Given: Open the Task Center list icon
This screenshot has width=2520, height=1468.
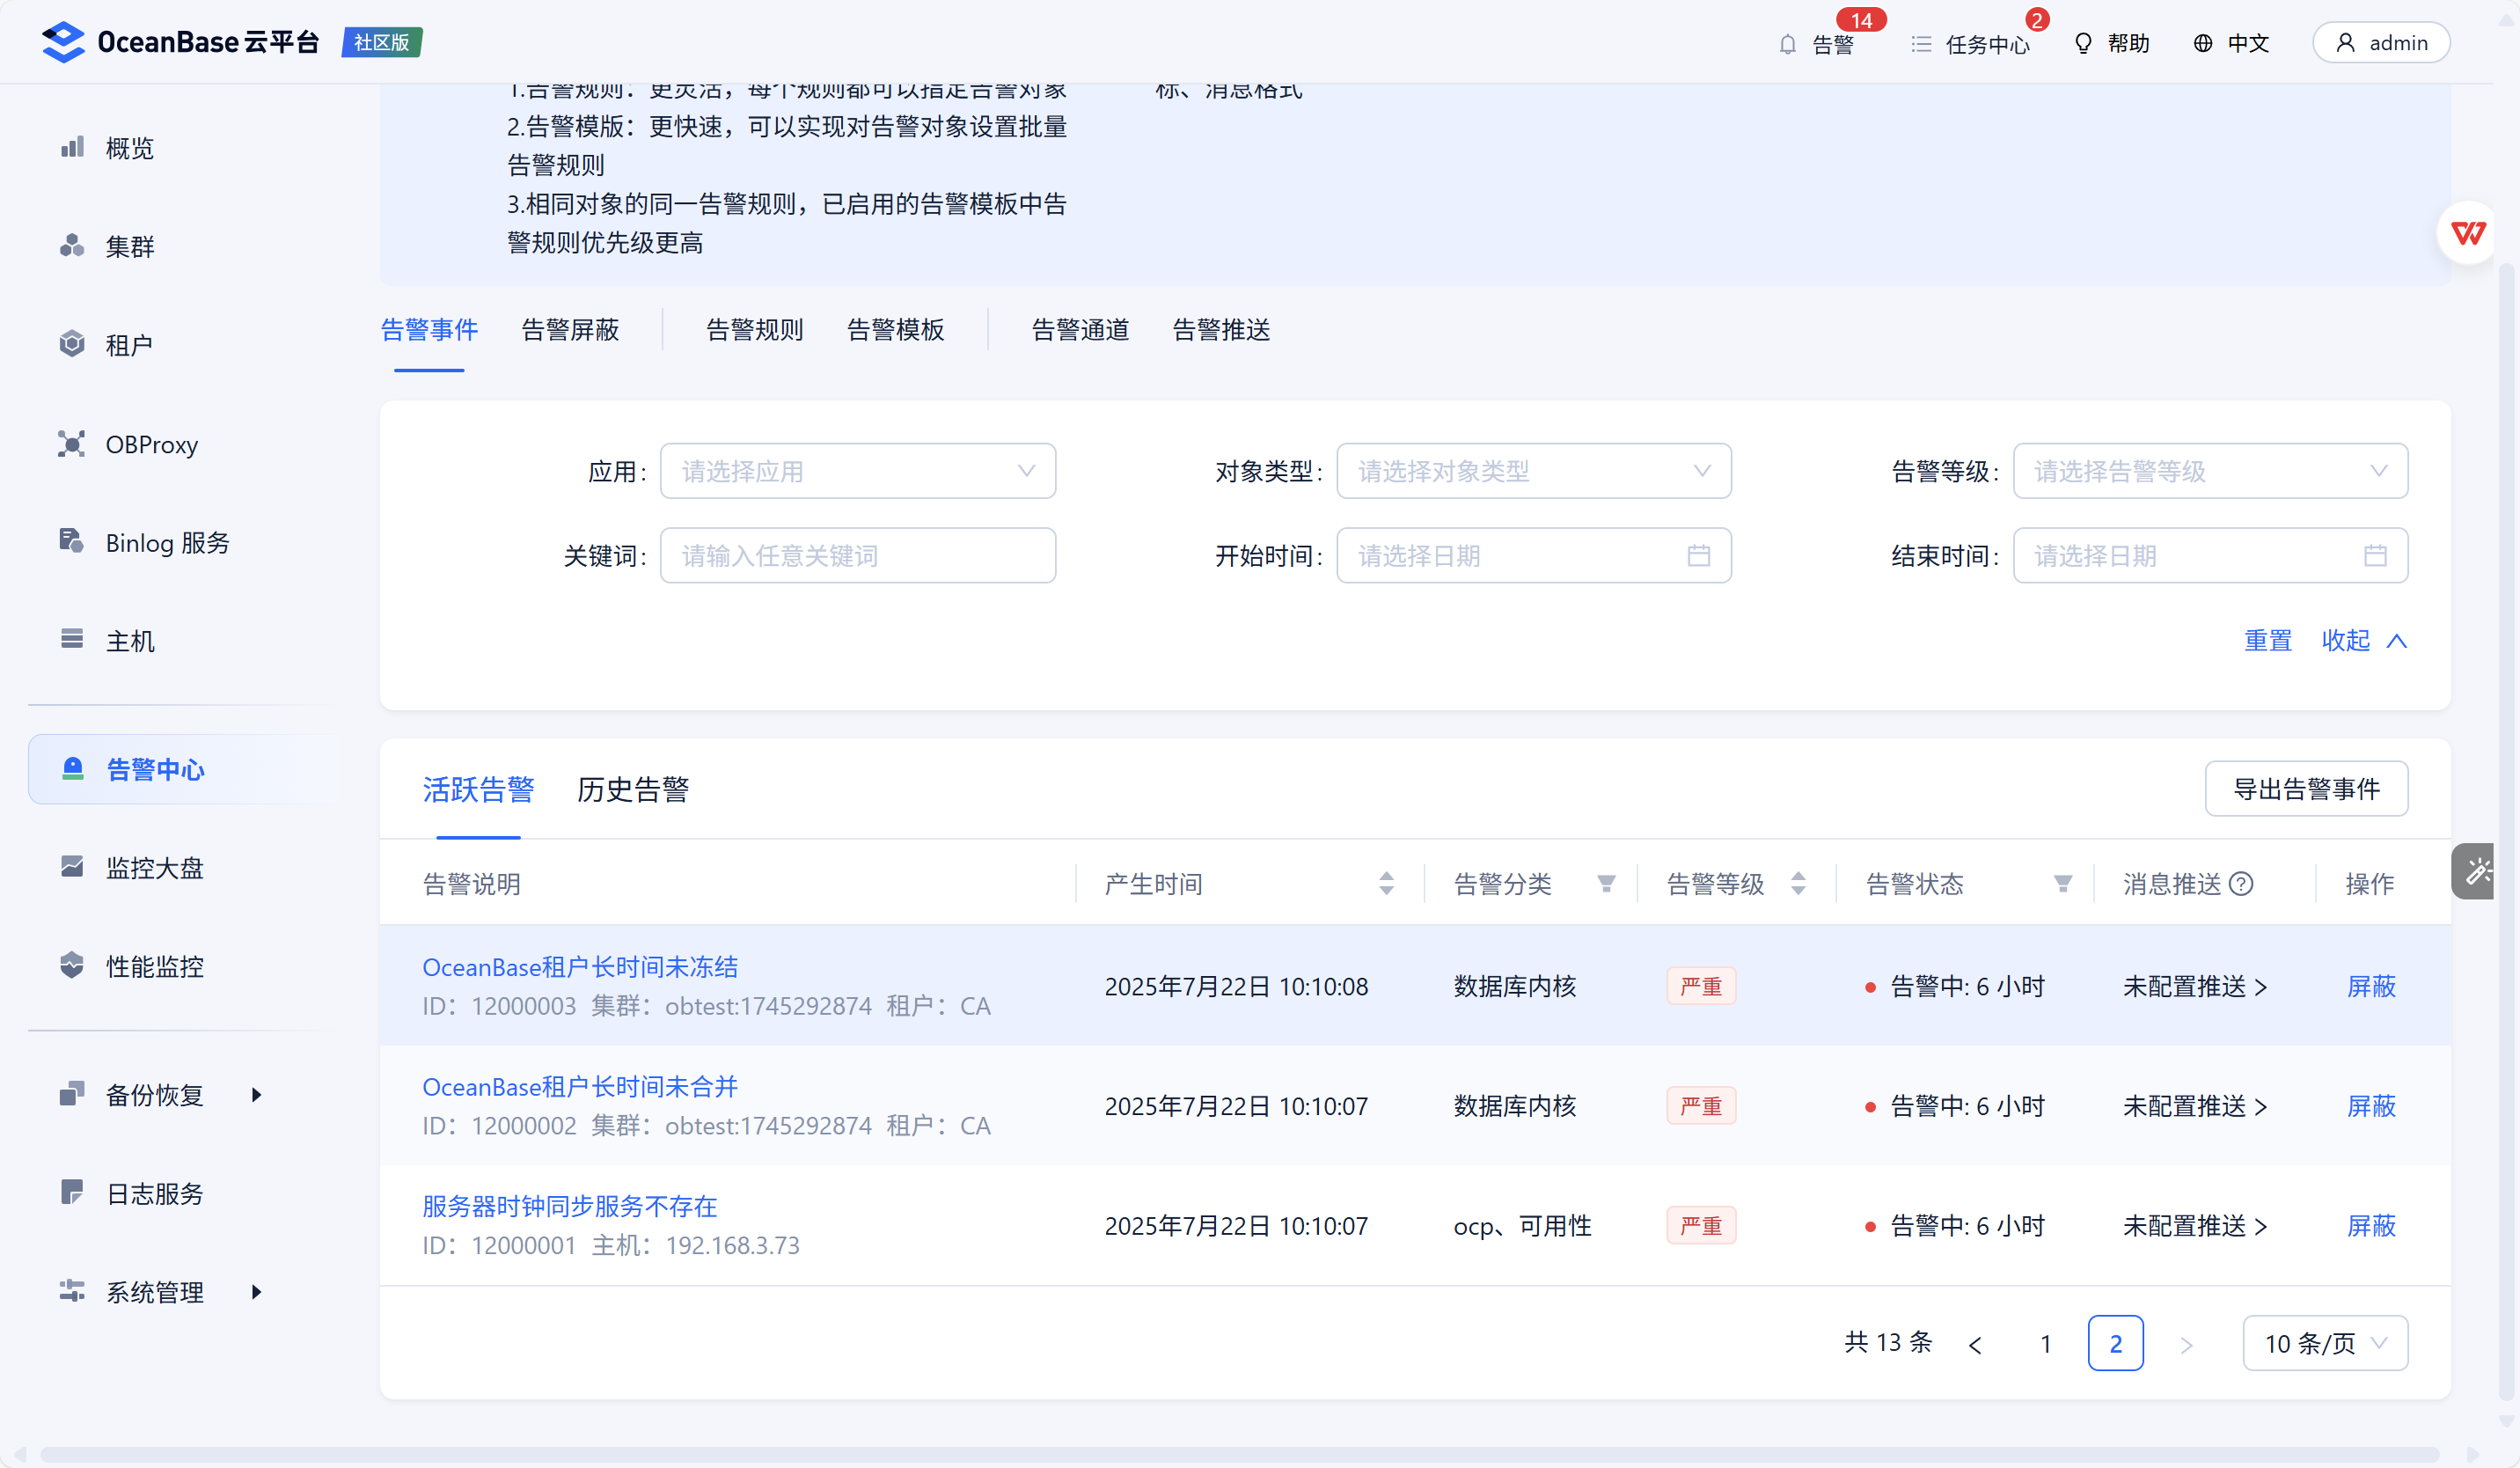Looking at the screenshot, I should 1921,44.
